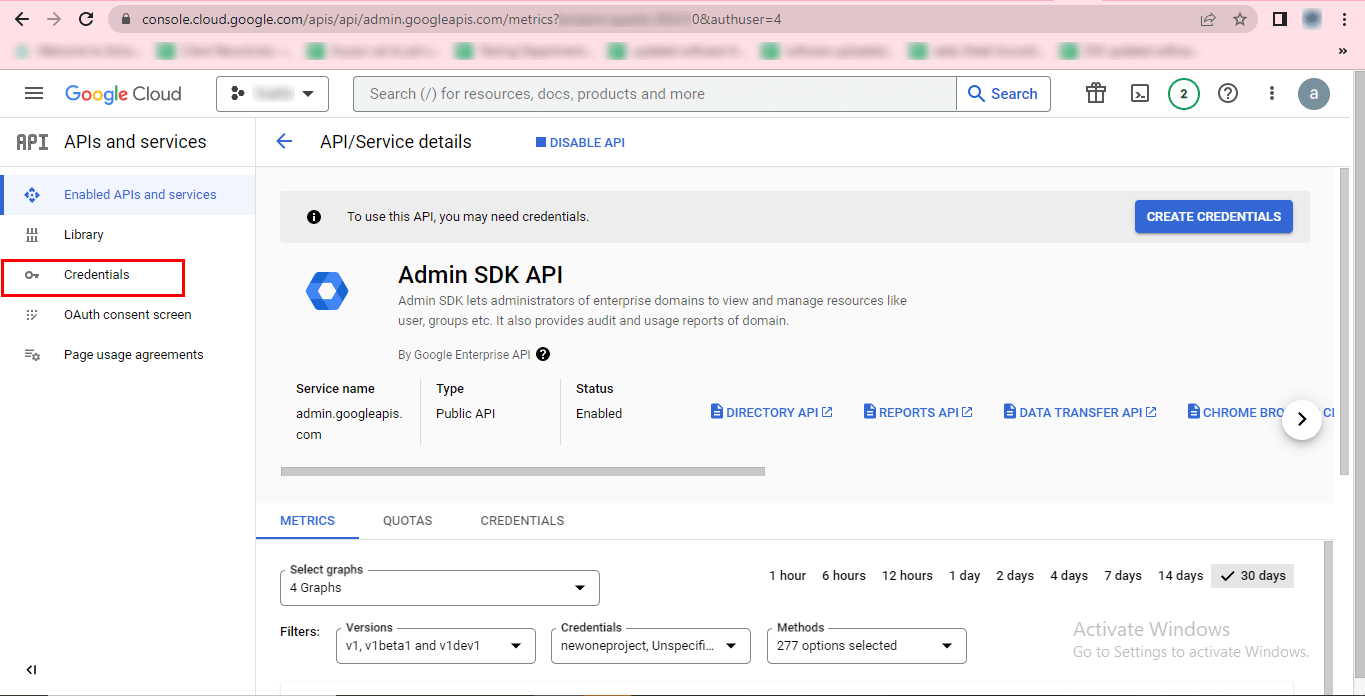Open the DIRECTORY API documentation link
This screenshot has height=696, width=1365.
tap(771, 413)
